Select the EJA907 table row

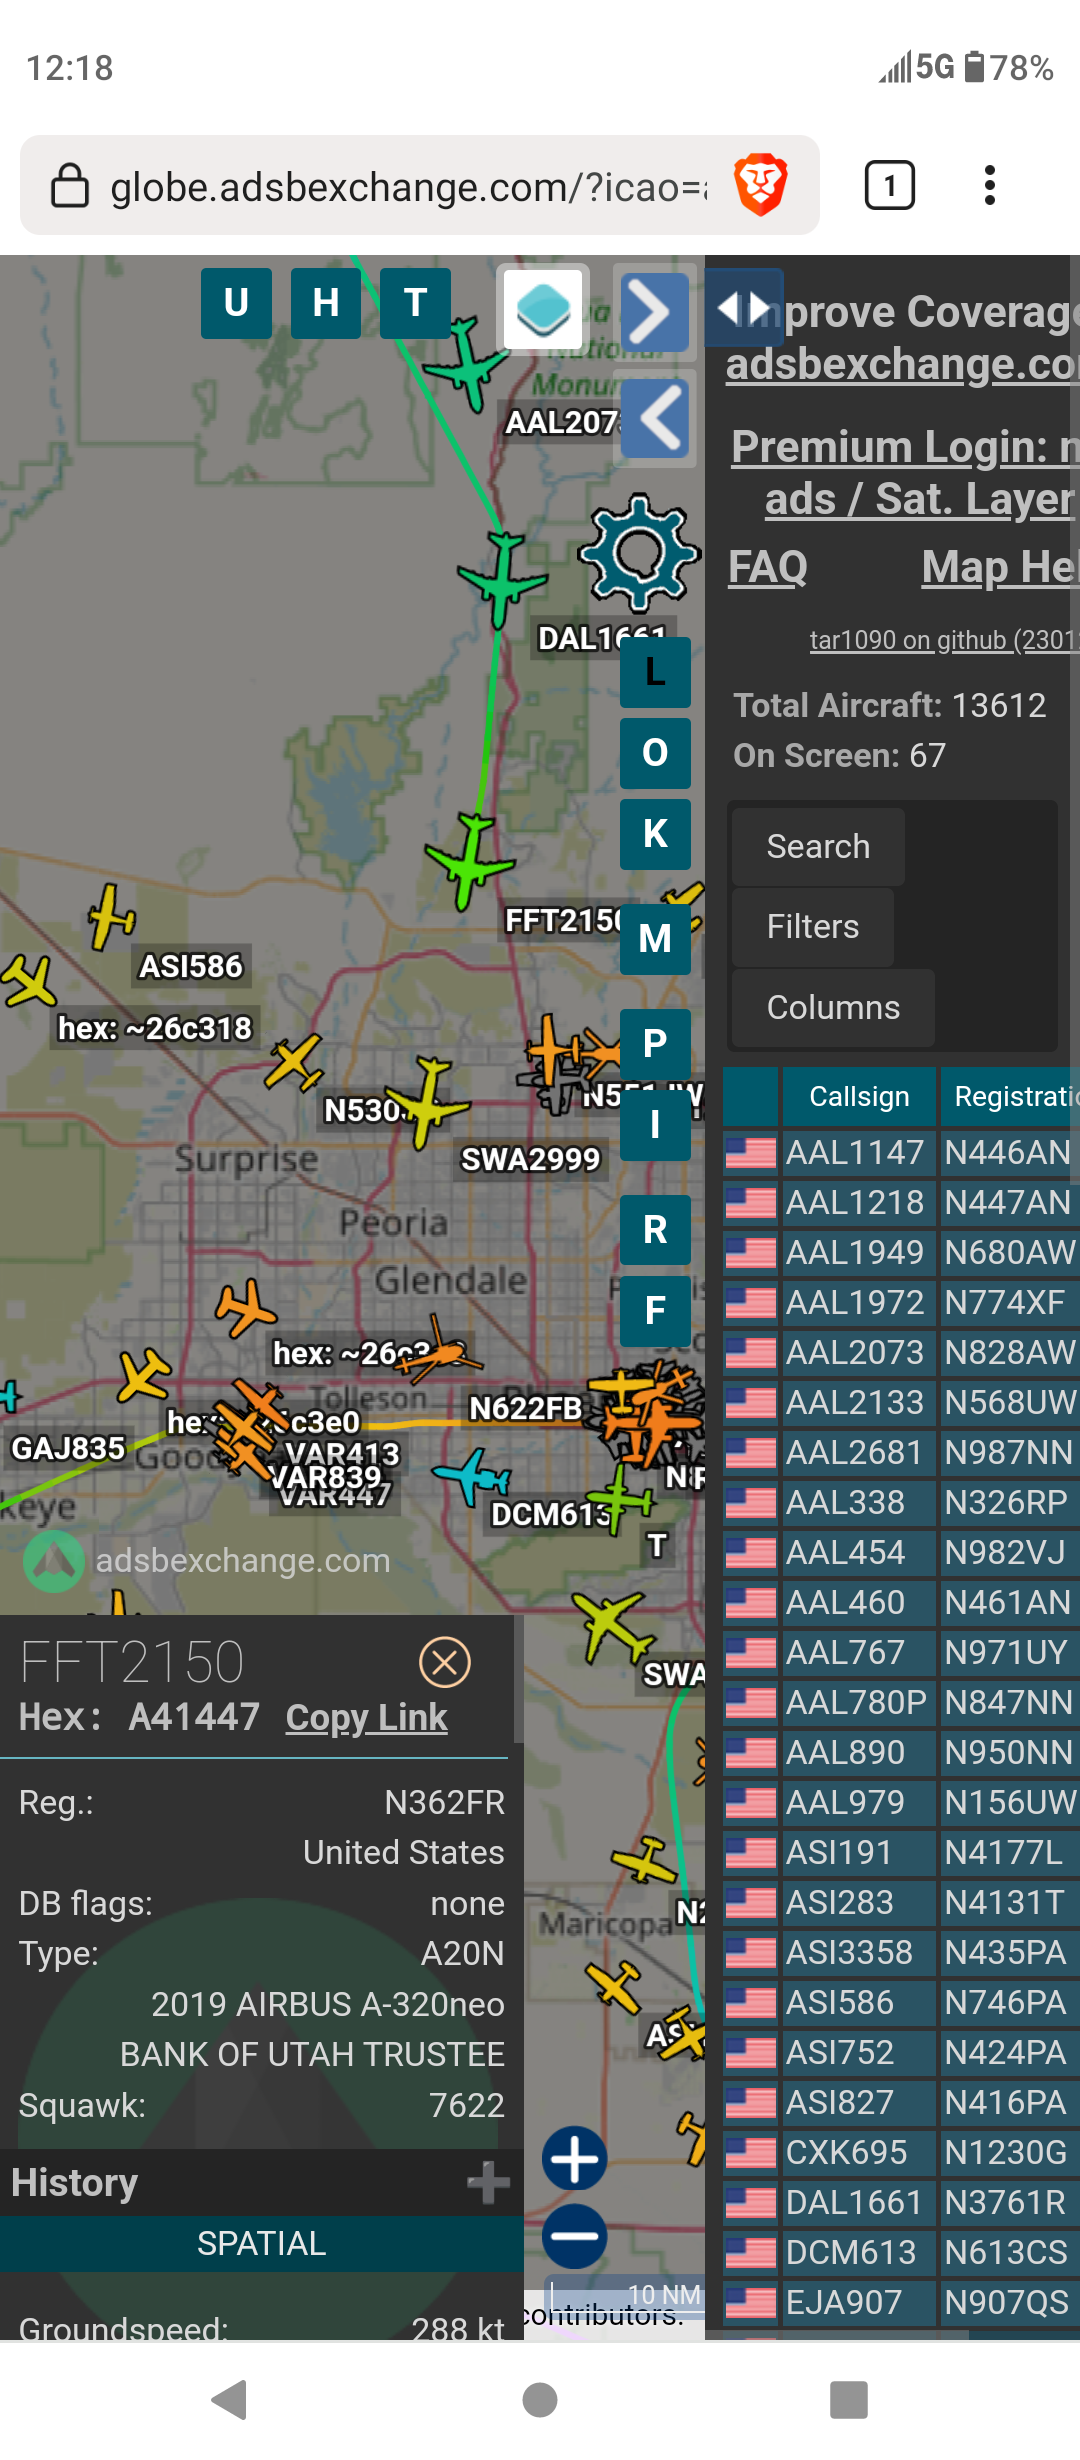901,2302
